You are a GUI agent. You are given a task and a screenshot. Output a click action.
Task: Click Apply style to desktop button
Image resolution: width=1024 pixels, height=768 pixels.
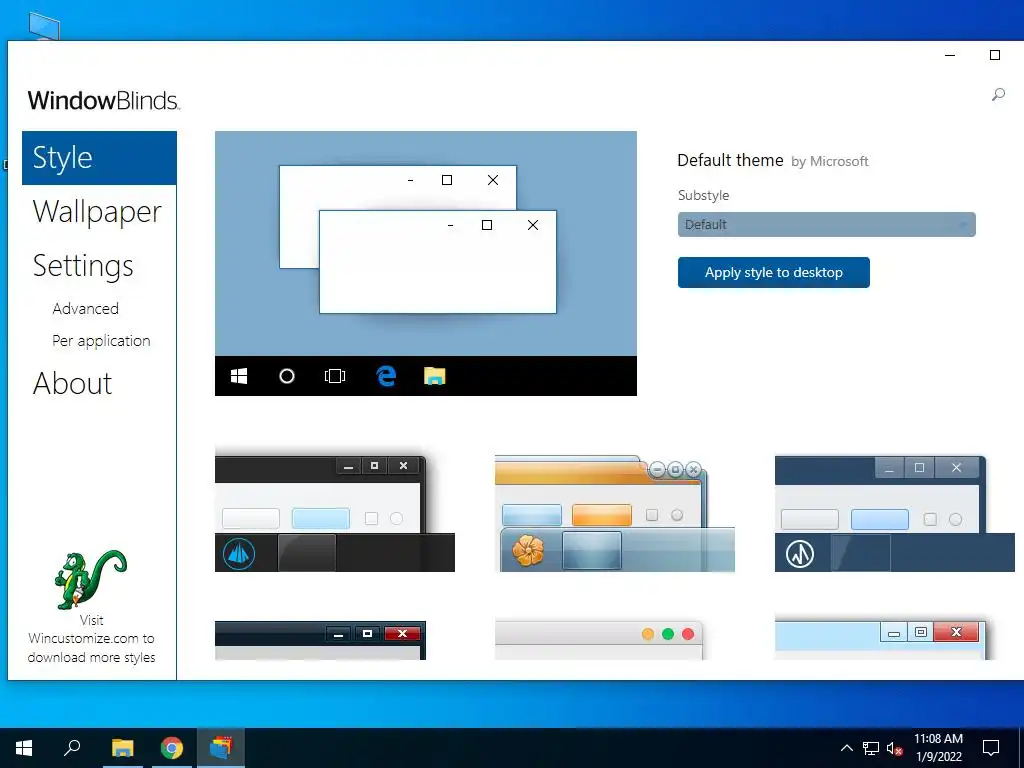773,272
